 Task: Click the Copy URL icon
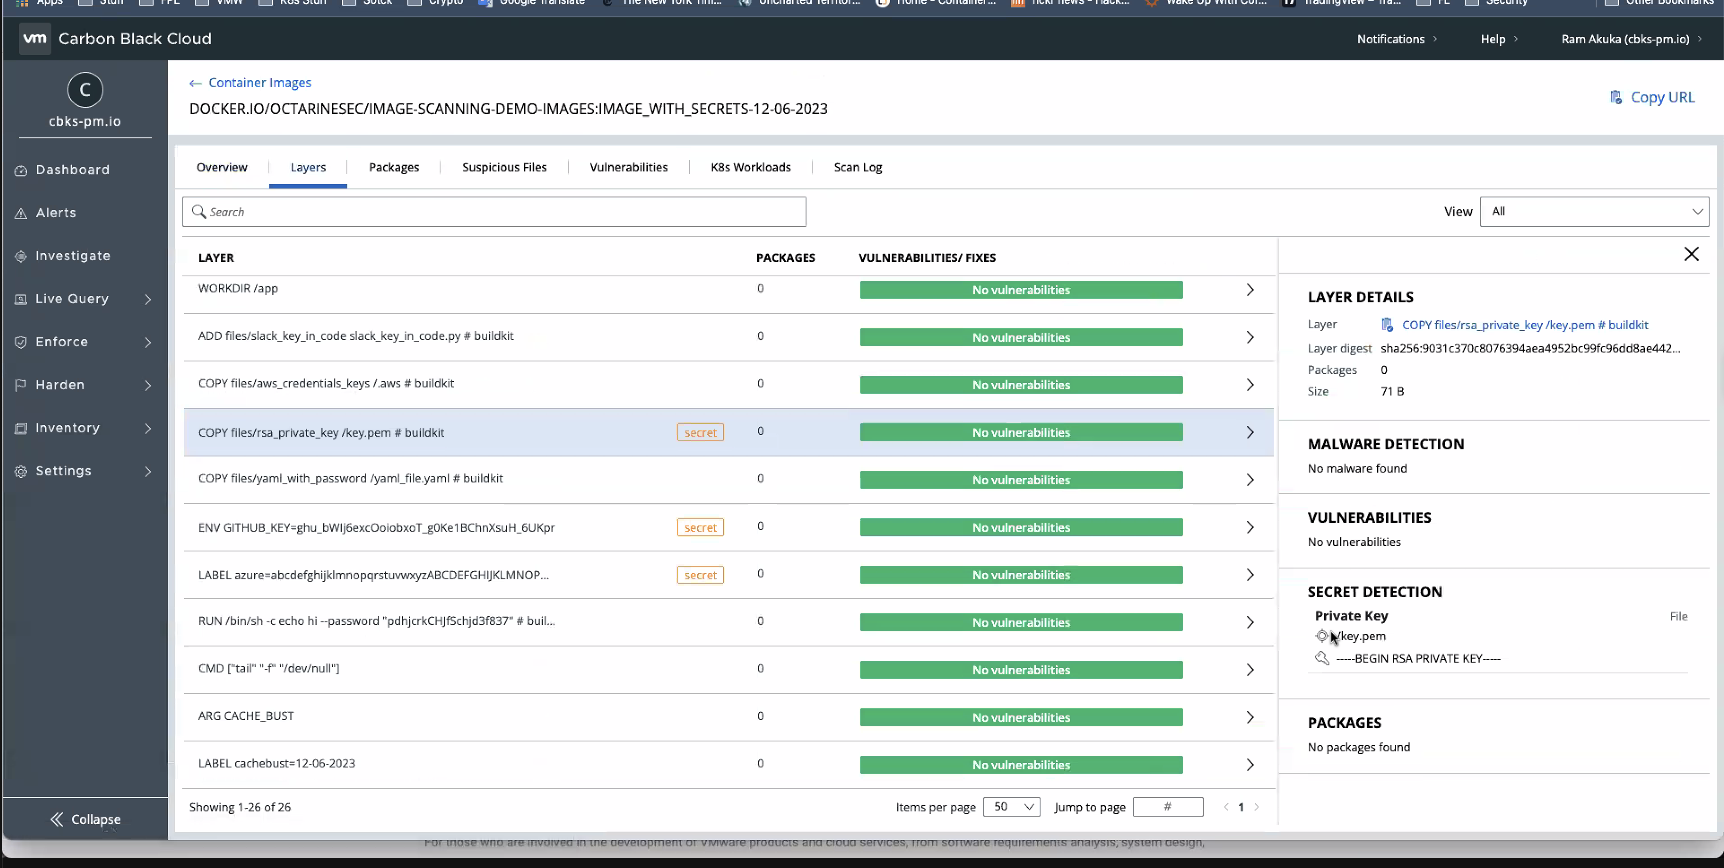pyautogui.click(x=1615, y=97)
